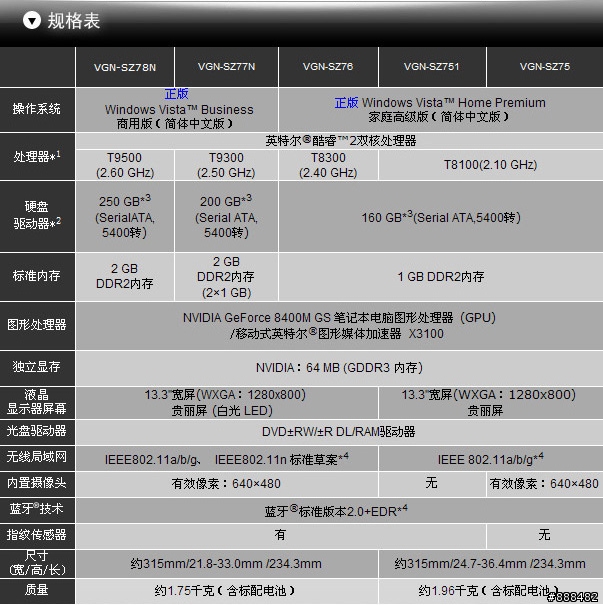Click the non-LED 13.3" 贵丽屏 display cell
This screenshot has width=603, height=605.
(x=491, y=402)
